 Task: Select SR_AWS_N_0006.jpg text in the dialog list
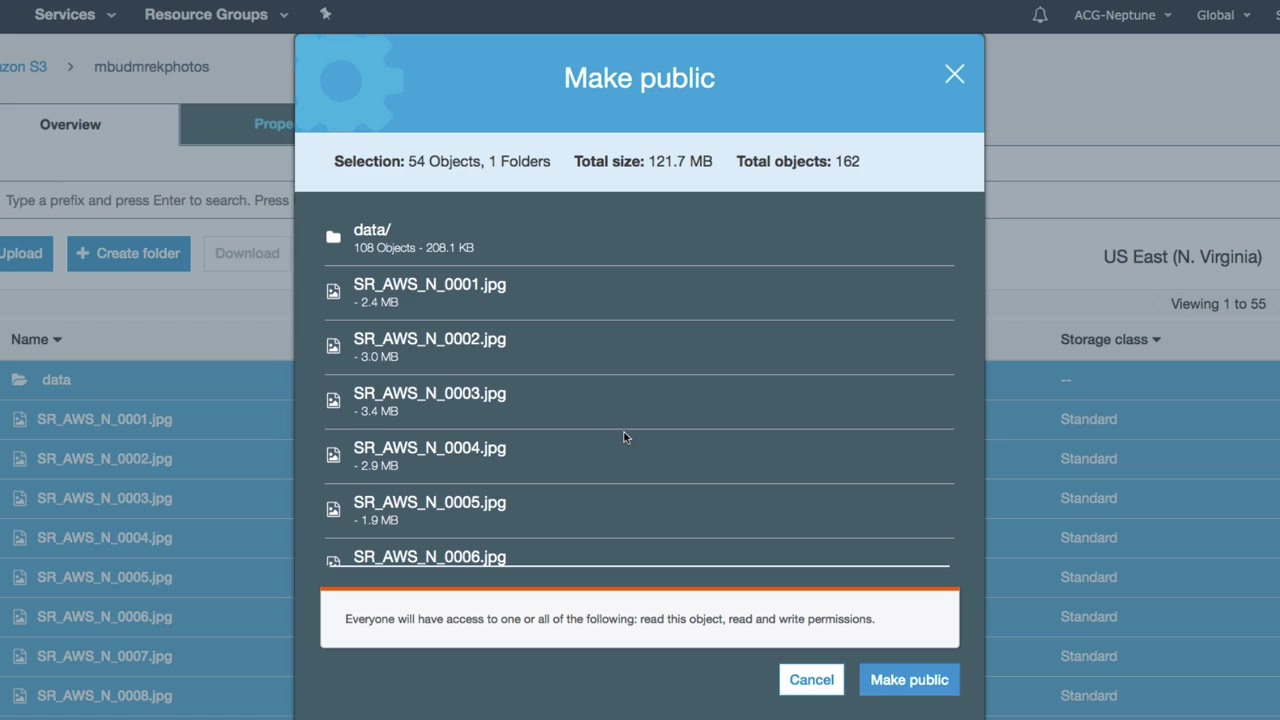pos(430,557)
